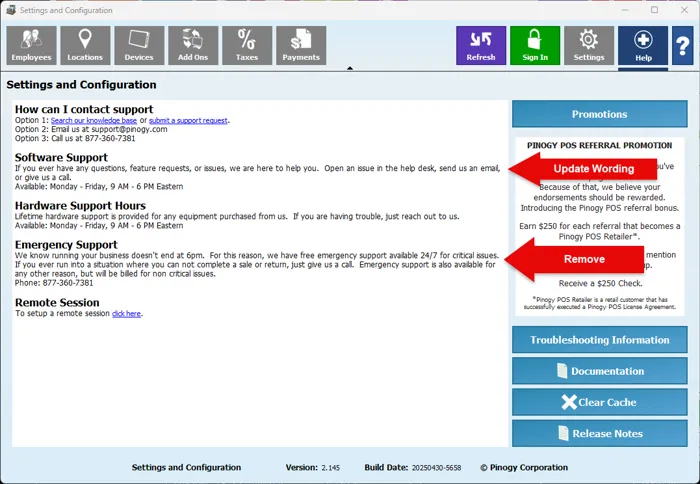Open the Documentation button

click(x=599, y=371)
